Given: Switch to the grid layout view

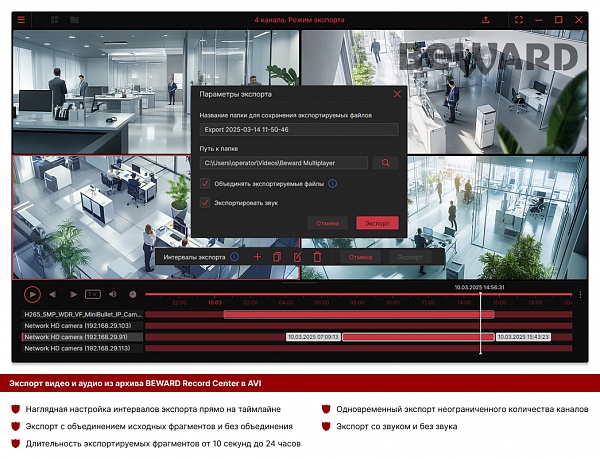Looking at the screenshot, I should (x=55, y=20).
